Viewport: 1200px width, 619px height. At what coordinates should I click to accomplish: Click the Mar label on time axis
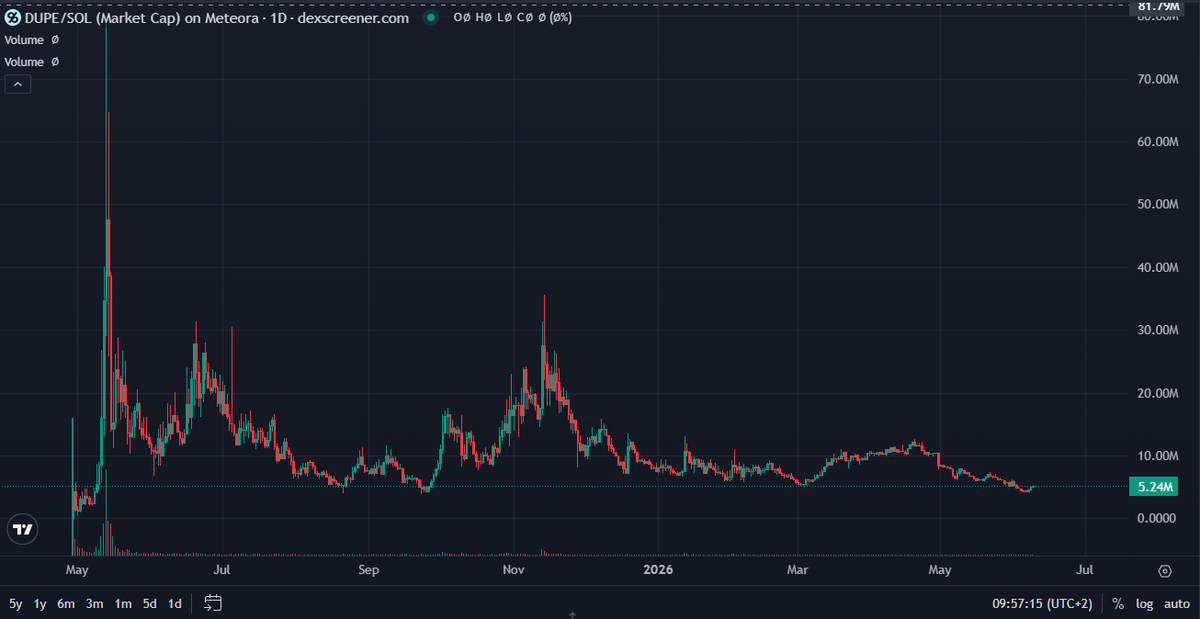click(798, 571)
